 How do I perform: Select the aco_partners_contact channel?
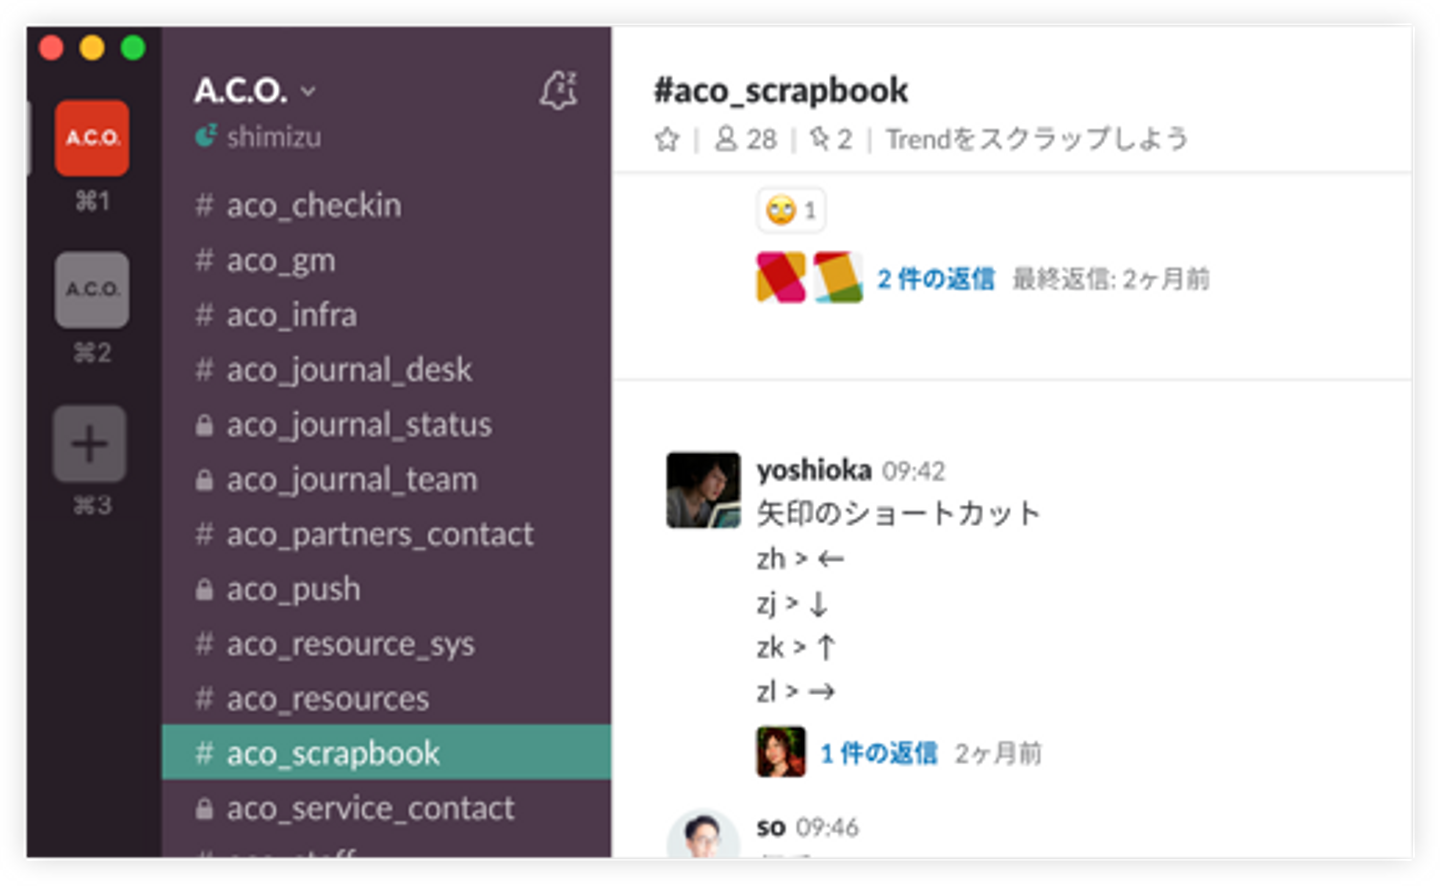(x=379, y=535)
